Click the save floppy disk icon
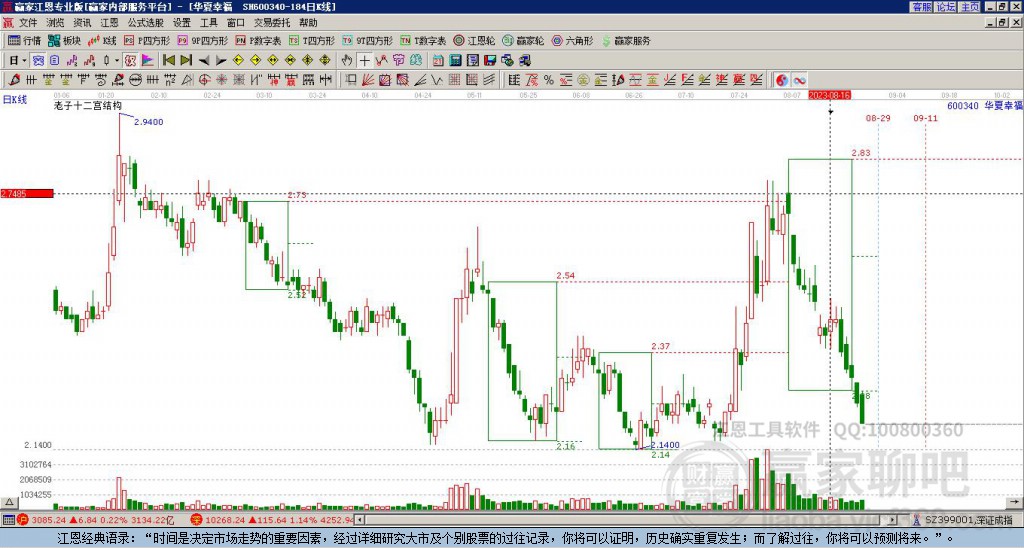 [x=490, y=61]
